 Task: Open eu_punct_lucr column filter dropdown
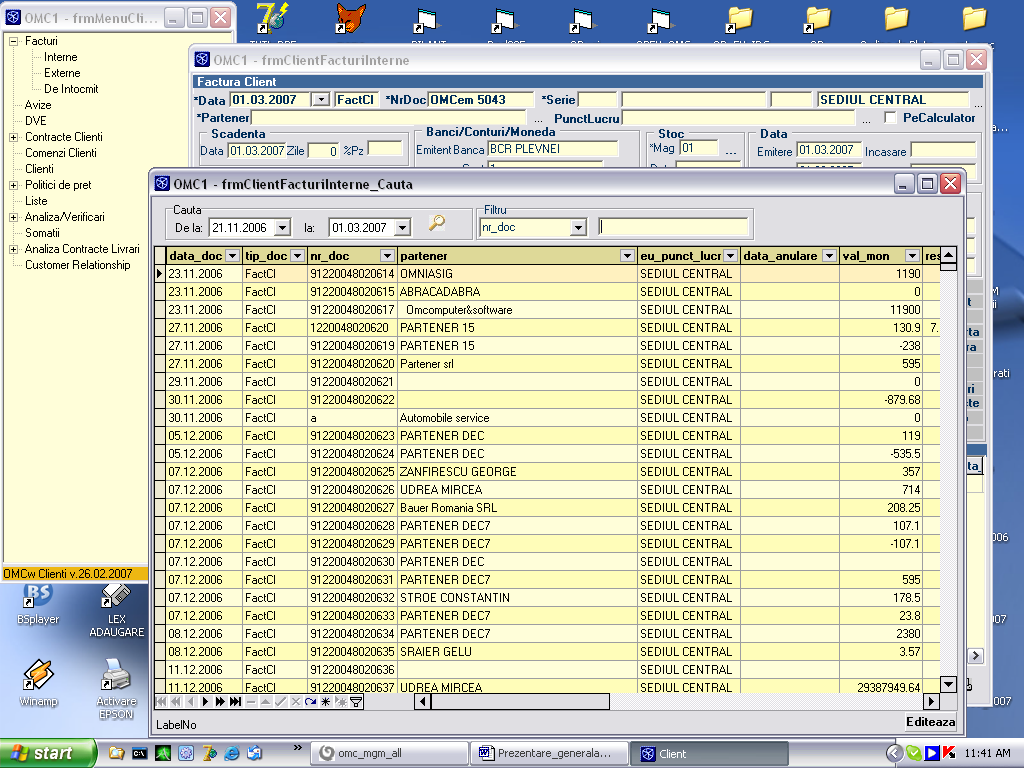(731, 256)
